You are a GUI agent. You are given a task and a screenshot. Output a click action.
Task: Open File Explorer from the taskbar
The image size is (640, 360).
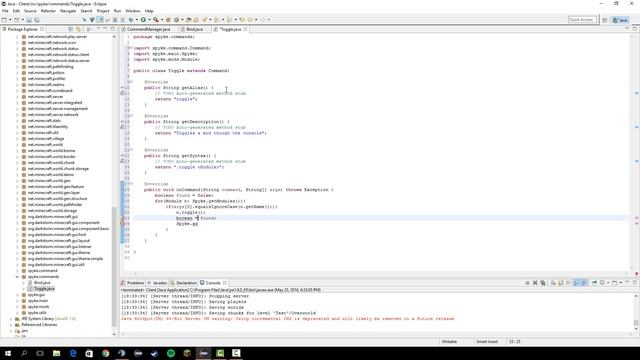point(56,353)
